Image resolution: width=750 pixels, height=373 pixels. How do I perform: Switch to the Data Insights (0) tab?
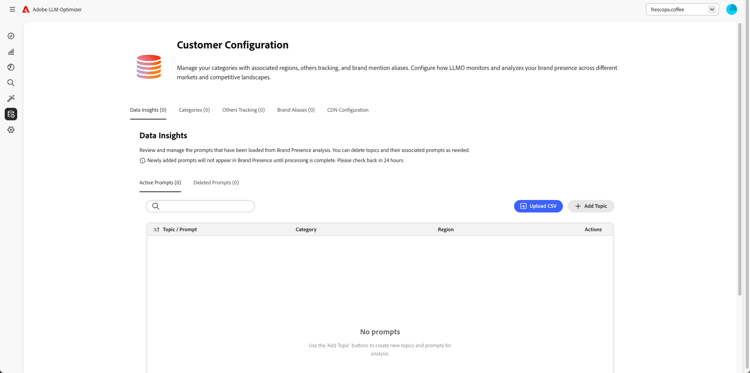[148, 110]
